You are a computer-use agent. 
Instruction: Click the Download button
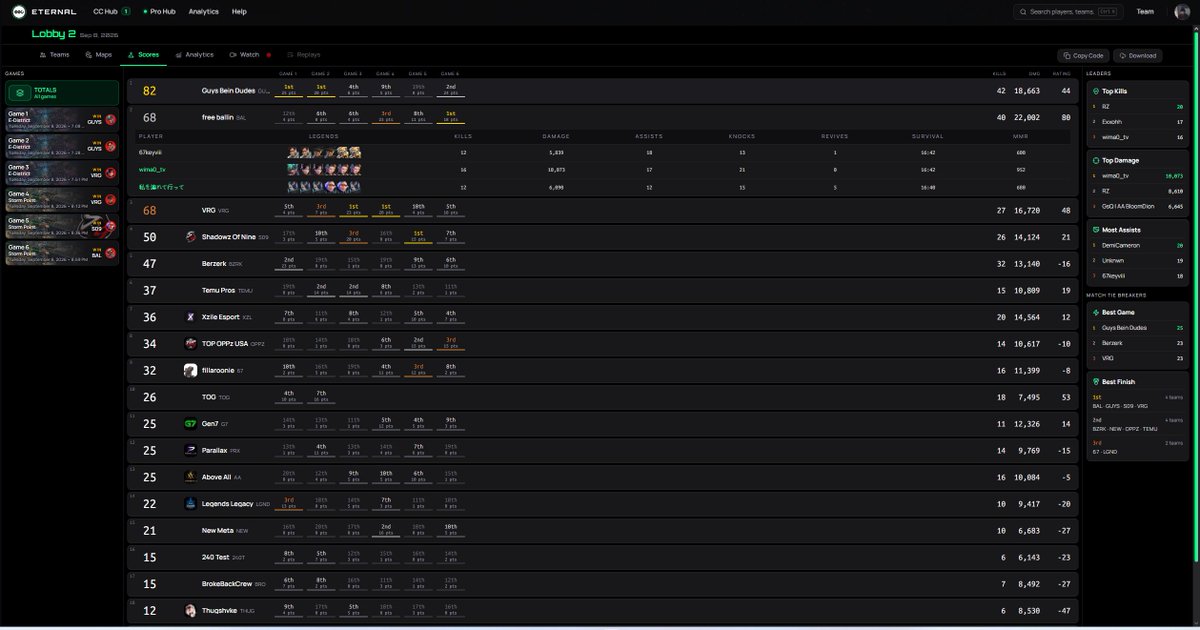click(x=1138, y=56)
